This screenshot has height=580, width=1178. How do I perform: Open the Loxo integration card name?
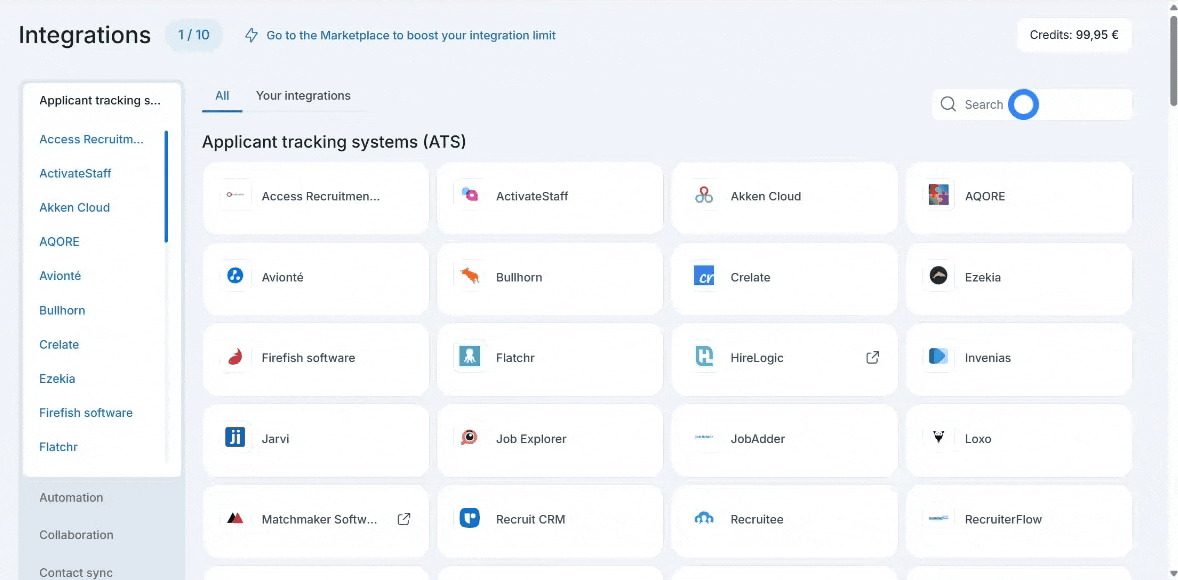[x=978, y=439]
